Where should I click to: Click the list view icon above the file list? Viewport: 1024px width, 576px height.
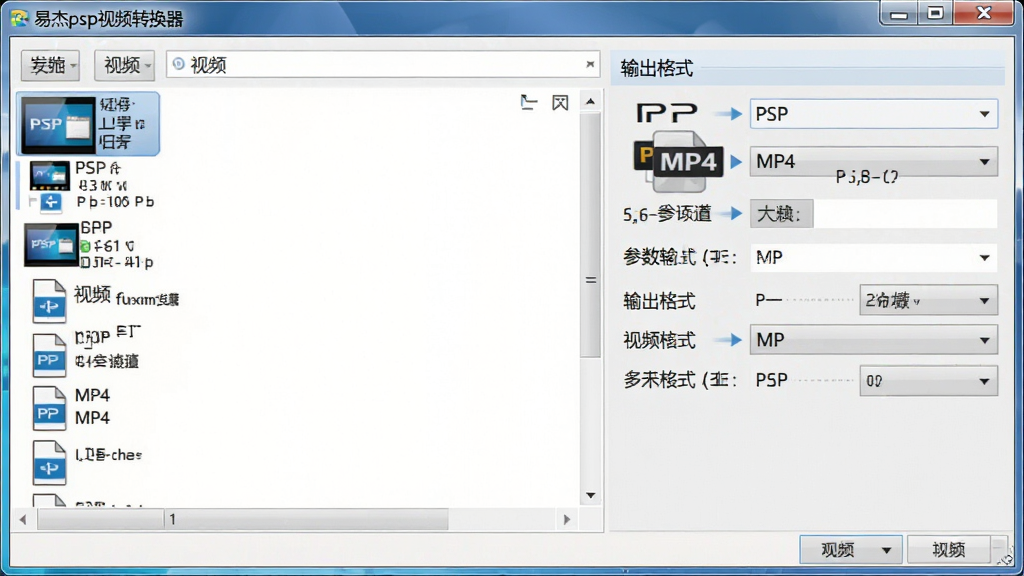click(x=529, y=103)
